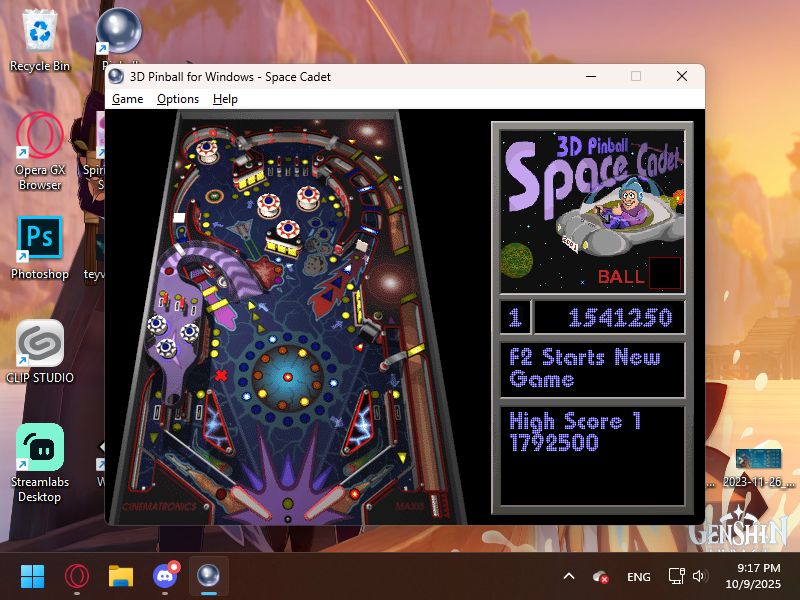Open Discord from the taskbar
Viewport: 800px width, 600px height.
pos(165,577)
